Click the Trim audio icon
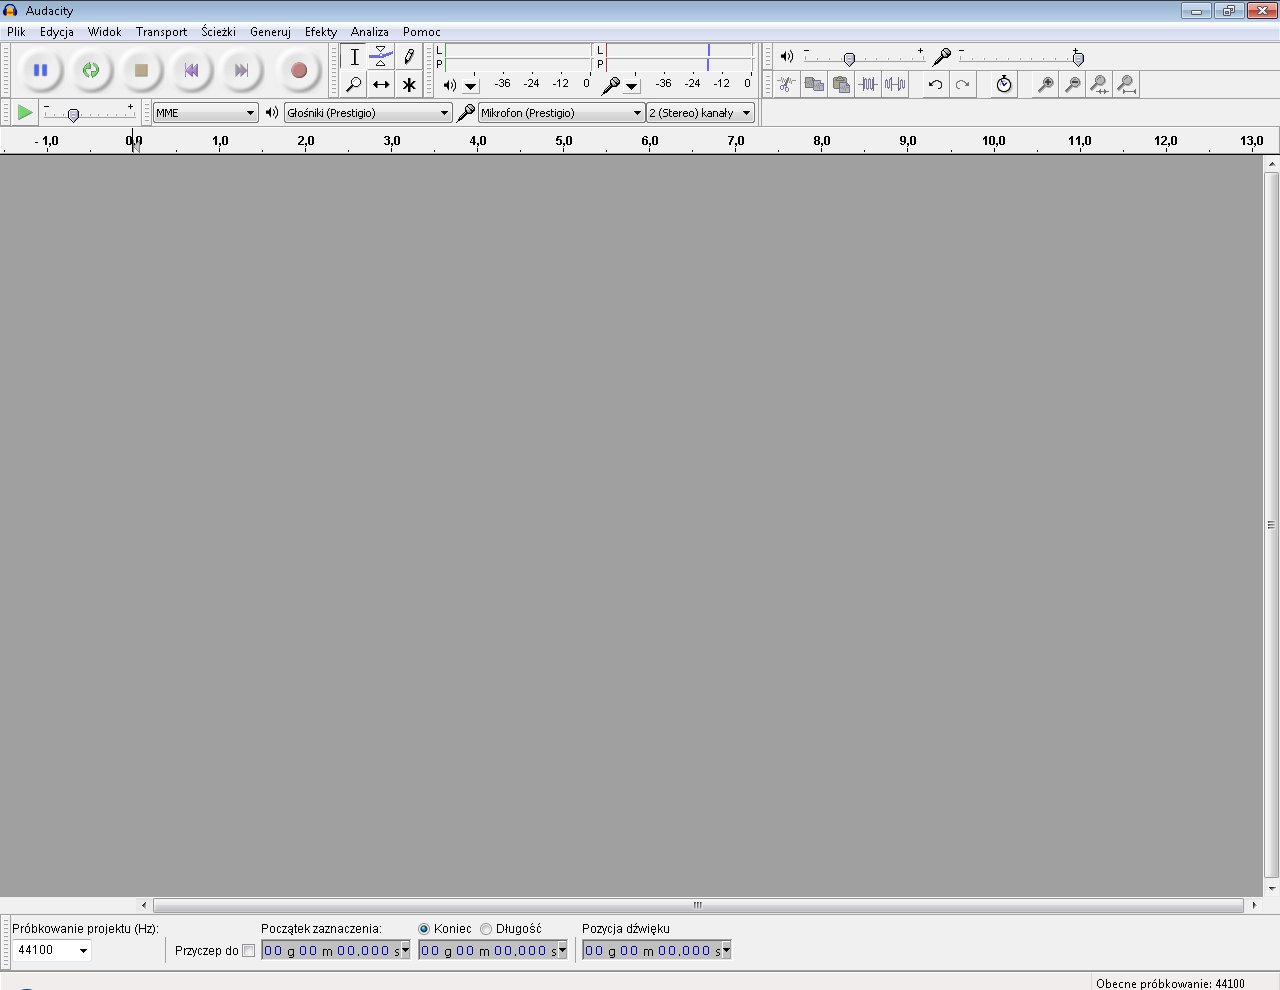The width and height of the screenshot is (1280, 990). pyautogui.click(x=868, y=85)
